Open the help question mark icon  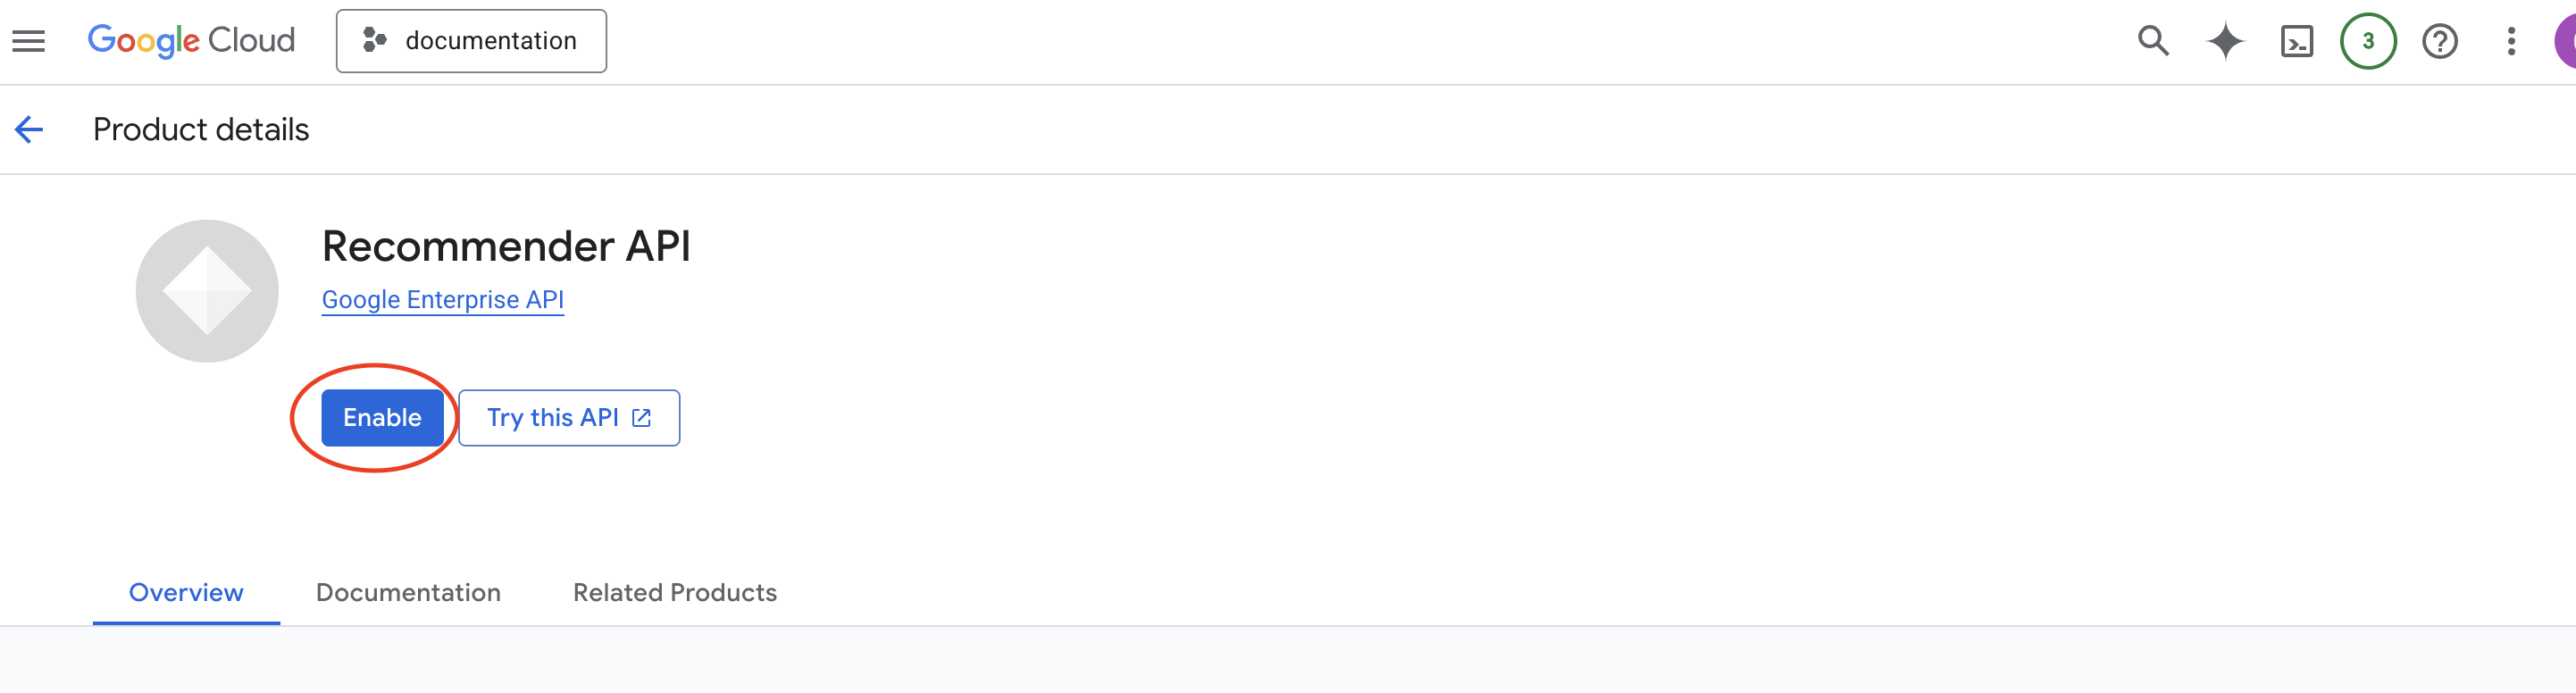[x=2440, y=41]
